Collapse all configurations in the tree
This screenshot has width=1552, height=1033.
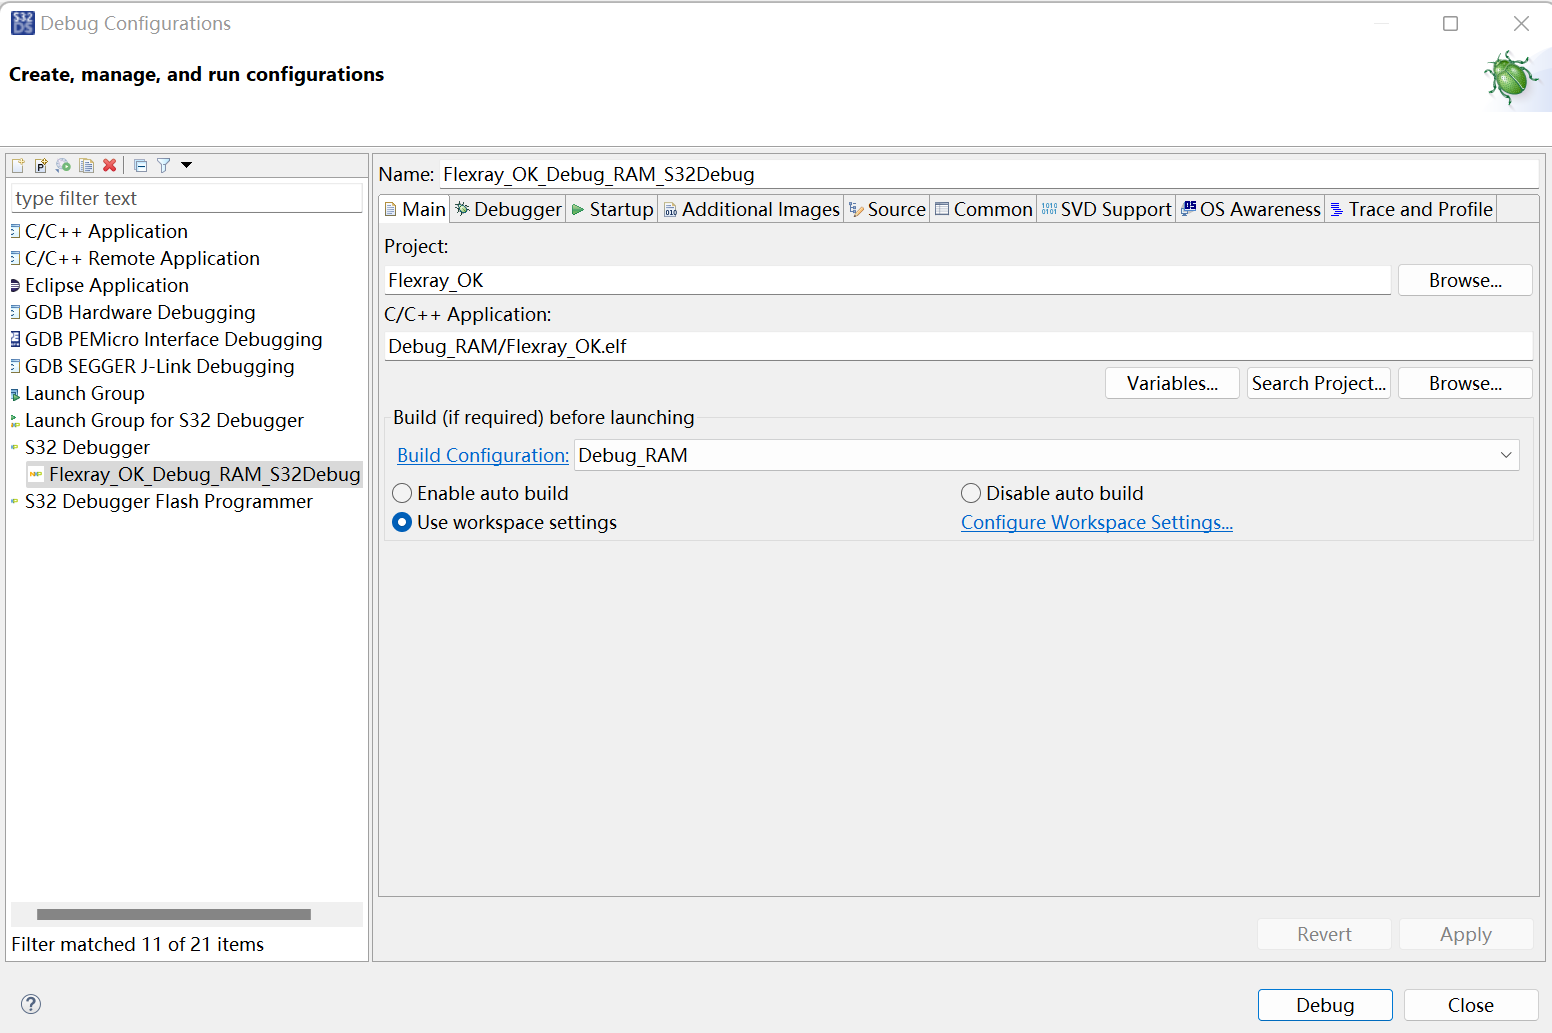[x=141, y=165]
